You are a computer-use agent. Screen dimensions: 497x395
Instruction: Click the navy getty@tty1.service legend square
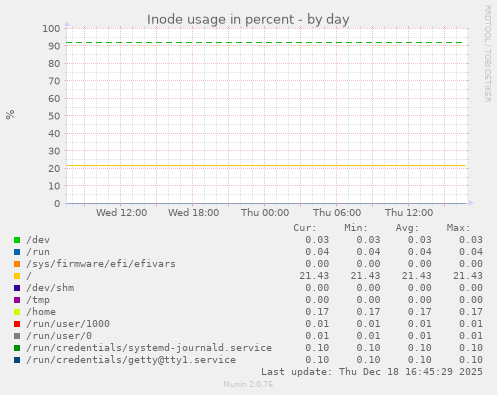point(17,360)
